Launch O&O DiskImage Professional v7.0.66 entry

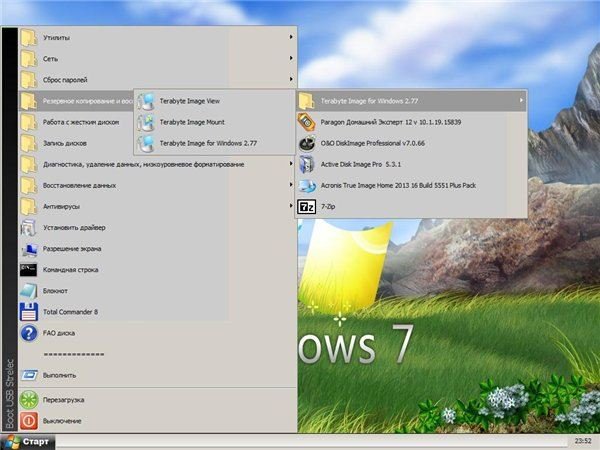(411, 143)
